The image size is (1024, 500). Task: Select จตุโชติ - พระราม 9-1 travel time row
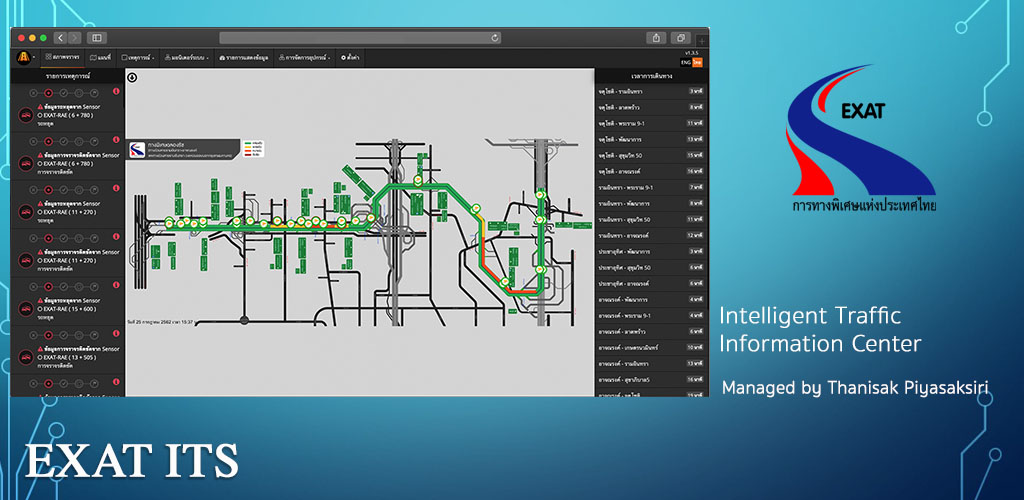click(651, 123)
